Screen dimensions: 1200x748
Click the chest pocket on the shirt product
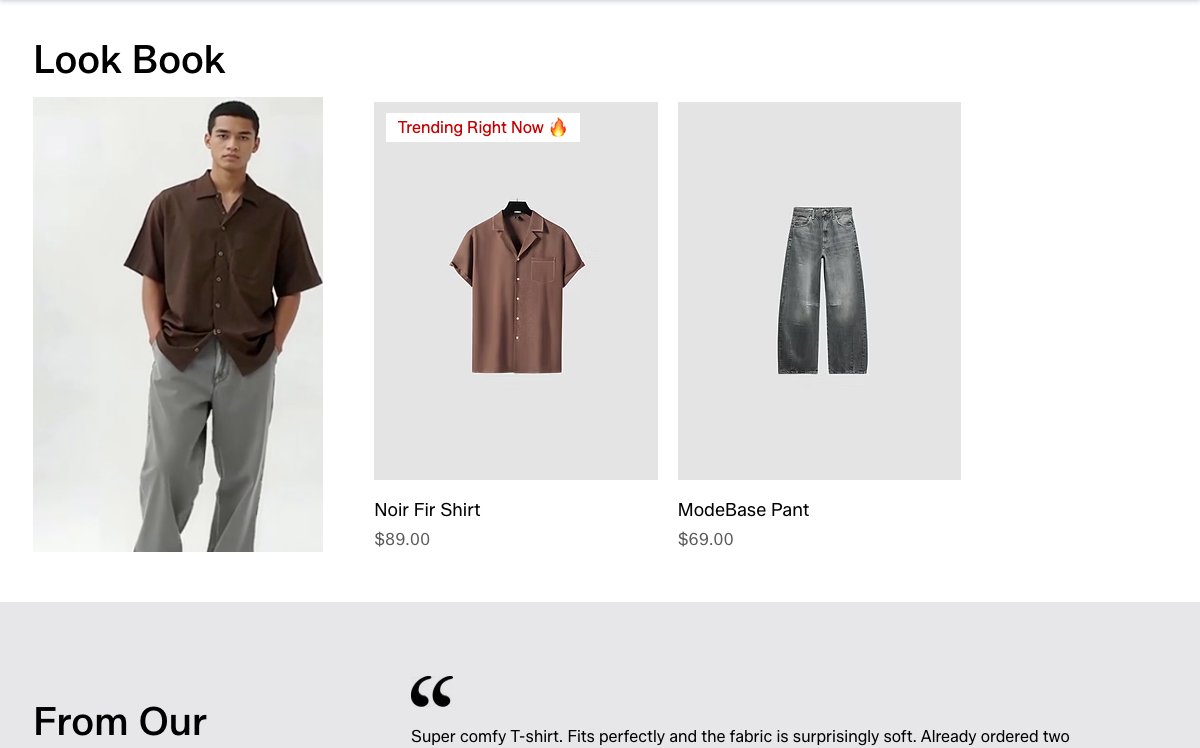[543, 270]
